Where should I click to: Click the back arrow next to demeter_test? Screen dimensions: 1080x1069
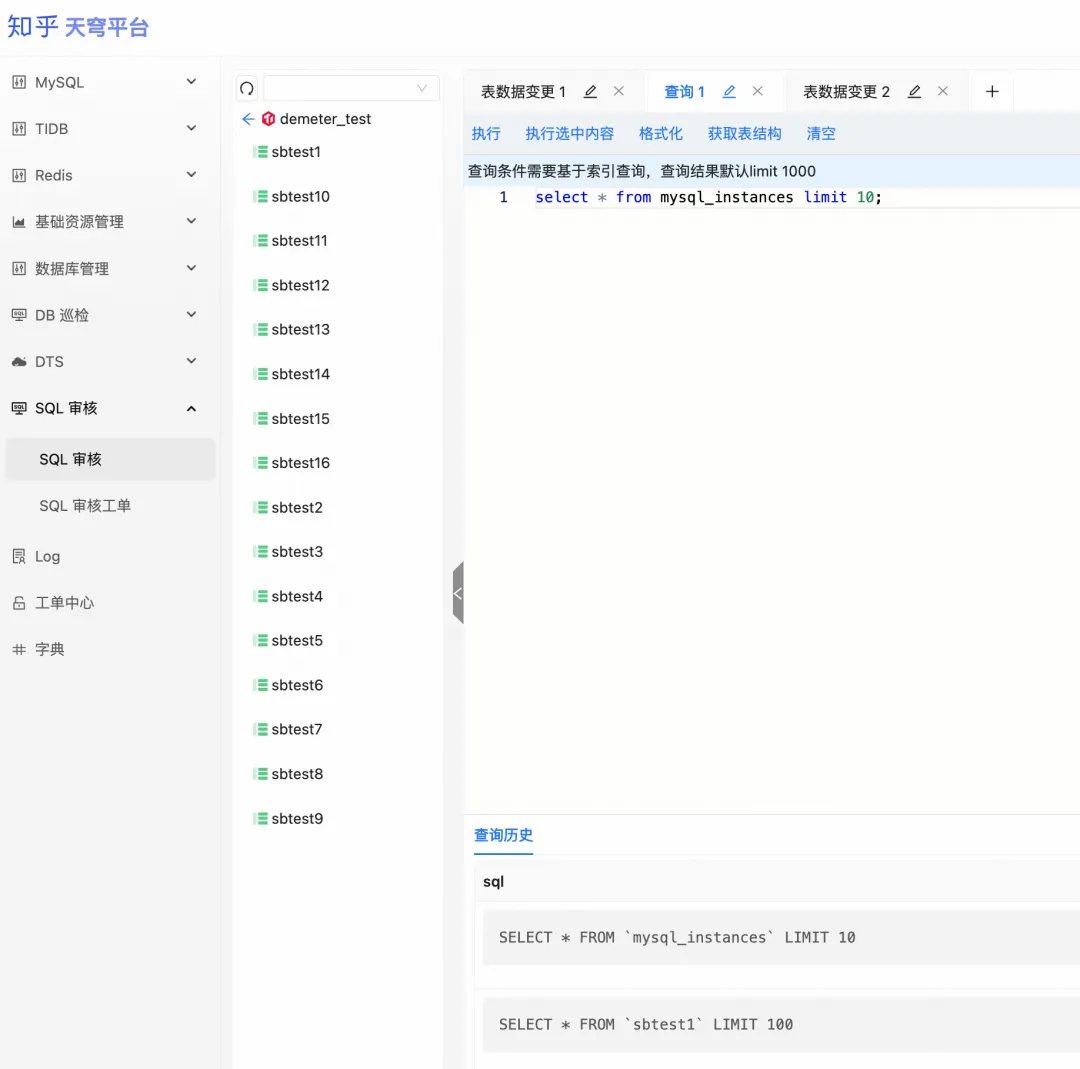pyautogui.click(x=247, y=118)
